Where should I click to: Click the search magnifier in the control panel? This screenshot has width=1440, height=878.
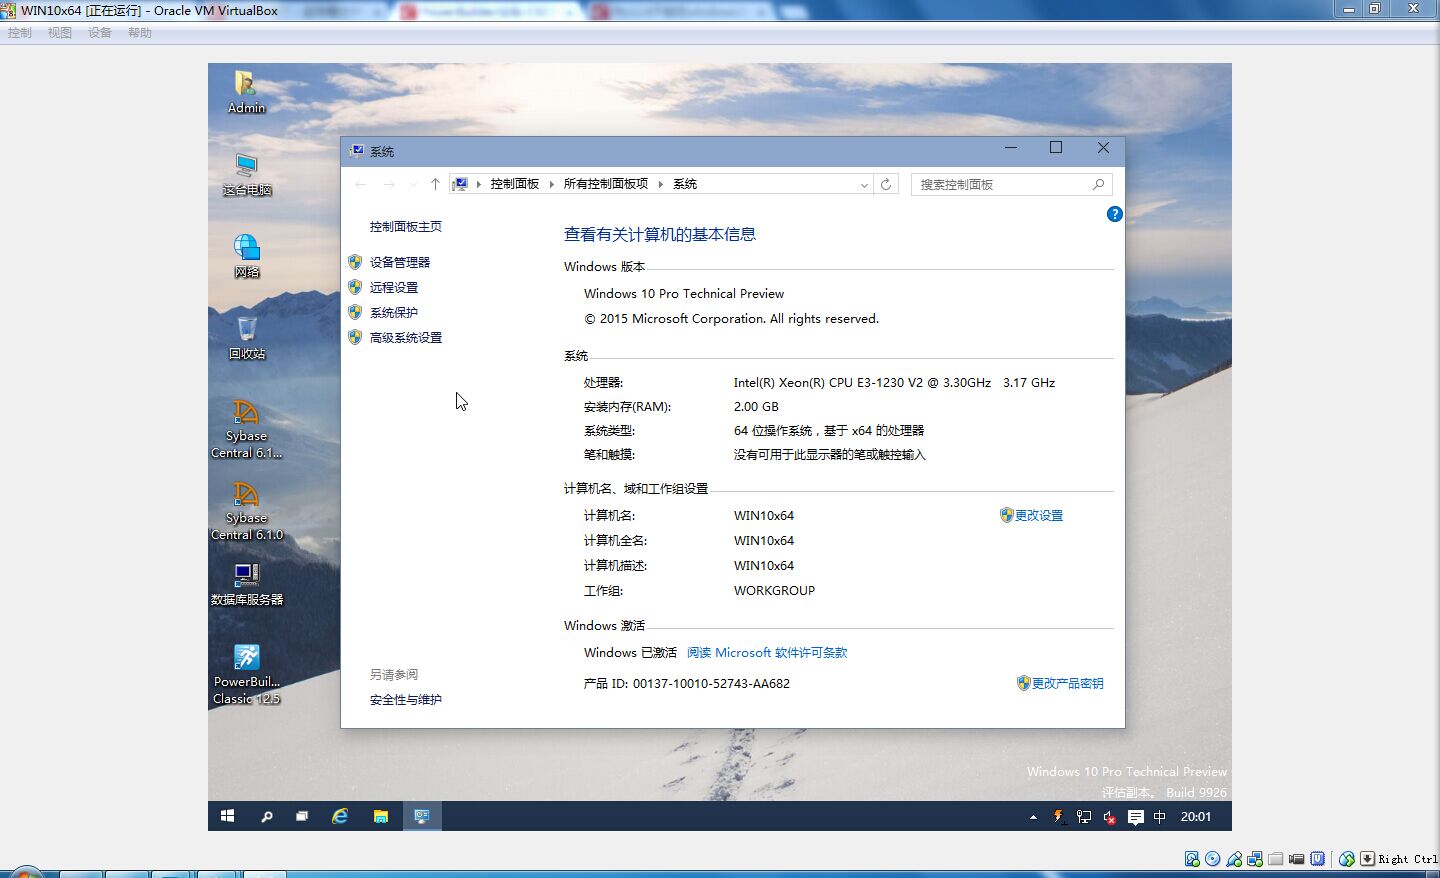click(1098, 184)
